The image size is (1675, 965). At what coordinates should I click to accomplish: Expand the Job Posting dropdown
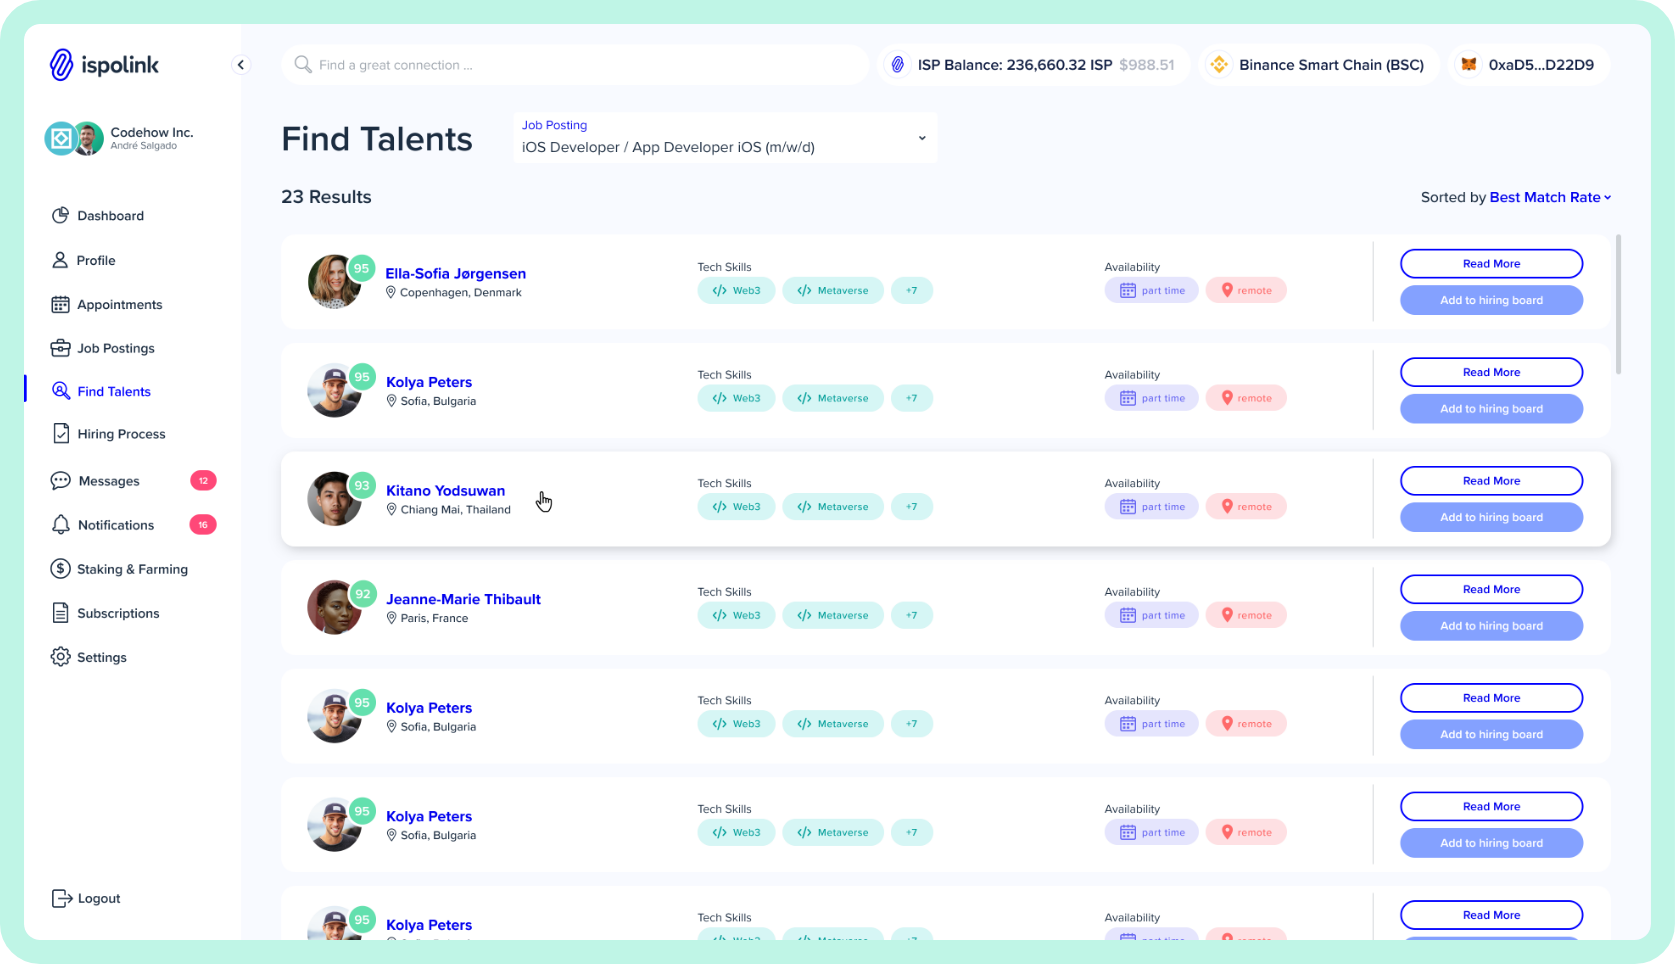(x=922, y=138)
